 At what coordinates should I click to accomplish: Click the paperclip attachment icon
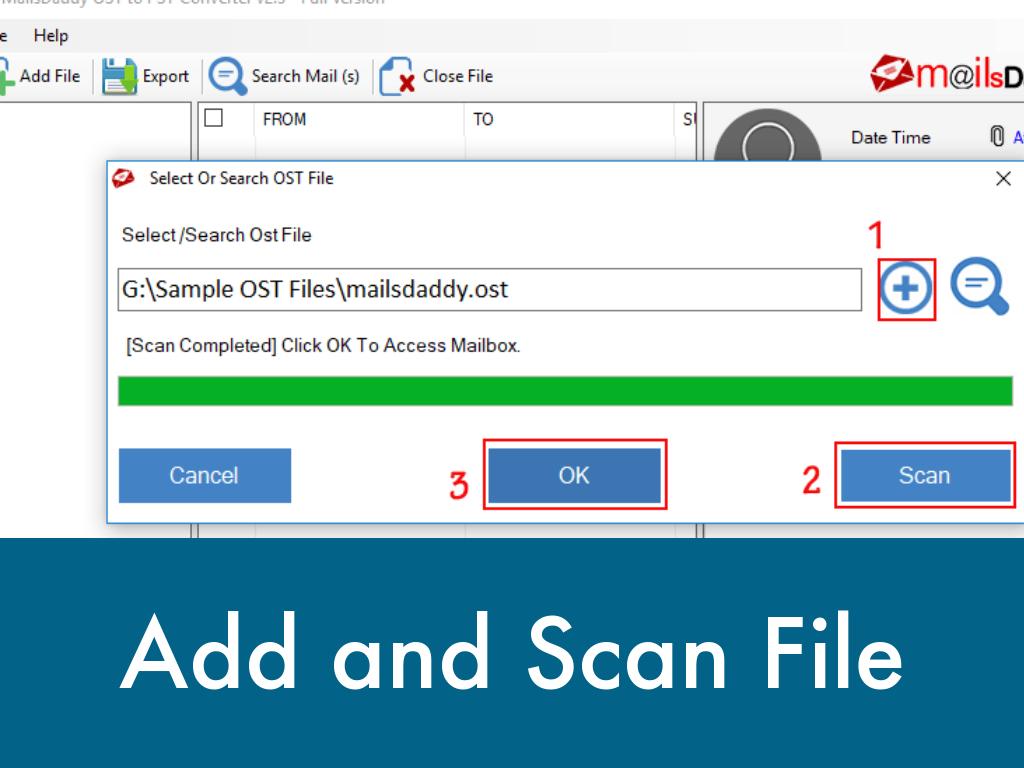point(996,137)
